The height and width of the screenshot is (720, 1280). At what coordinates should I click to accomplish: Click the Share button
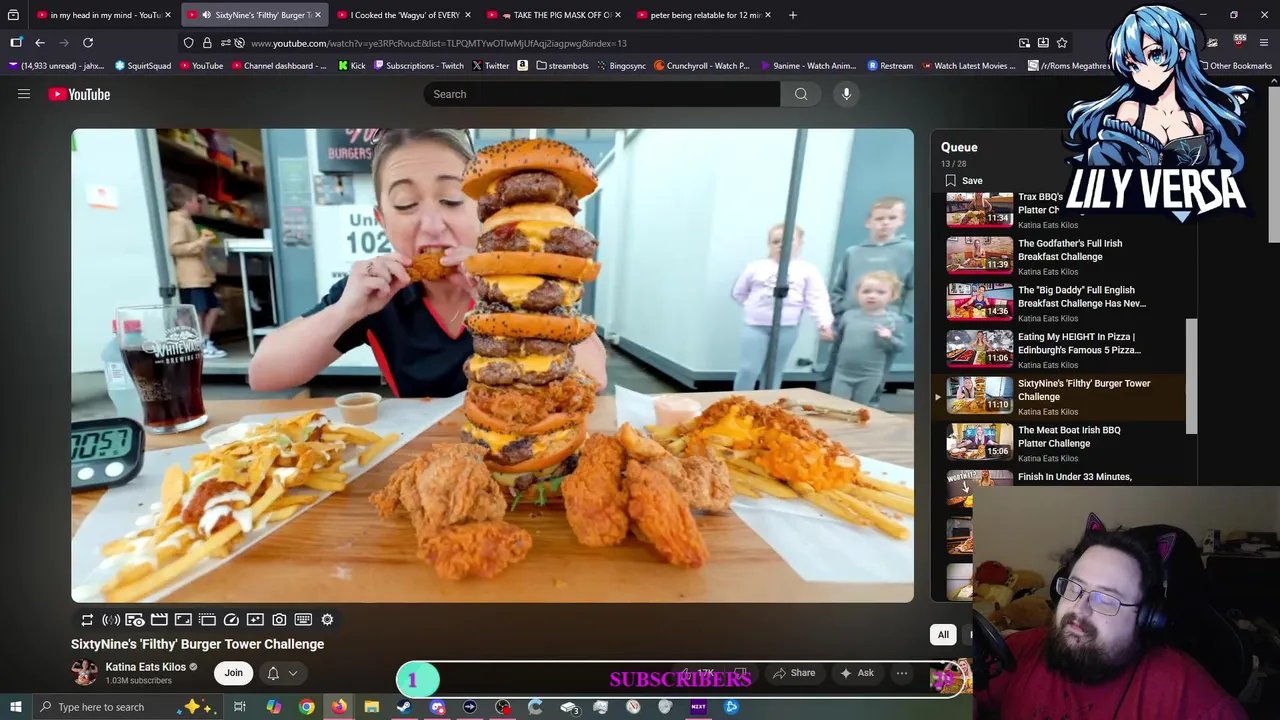click(x=794, y=673)
